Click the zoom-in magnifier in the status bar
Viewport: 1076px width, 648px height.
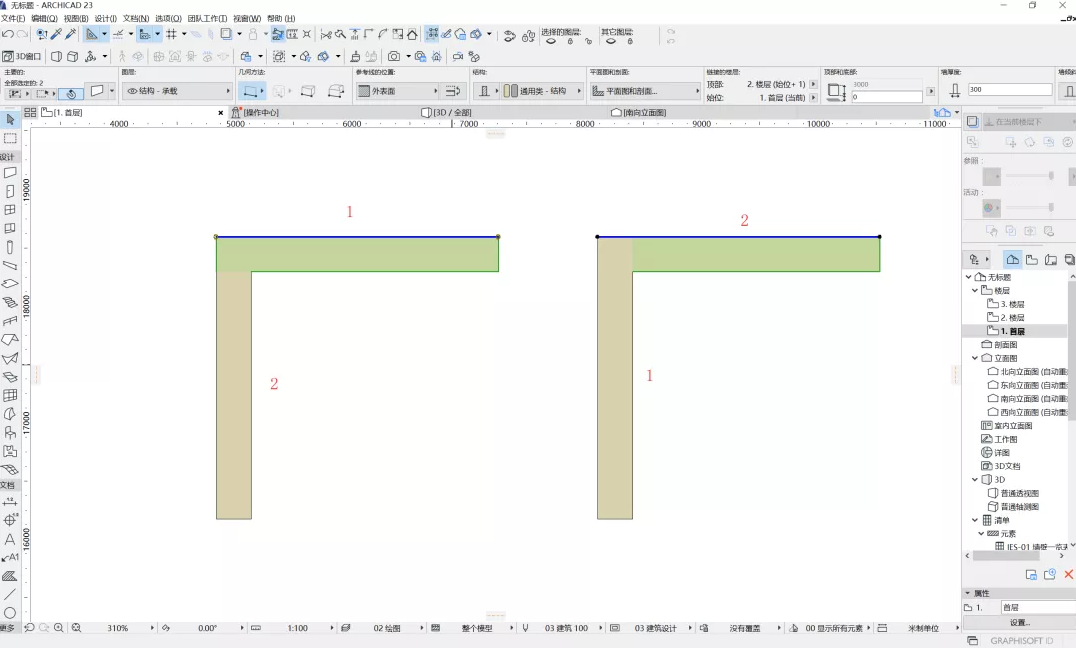[x=59, y=628]
